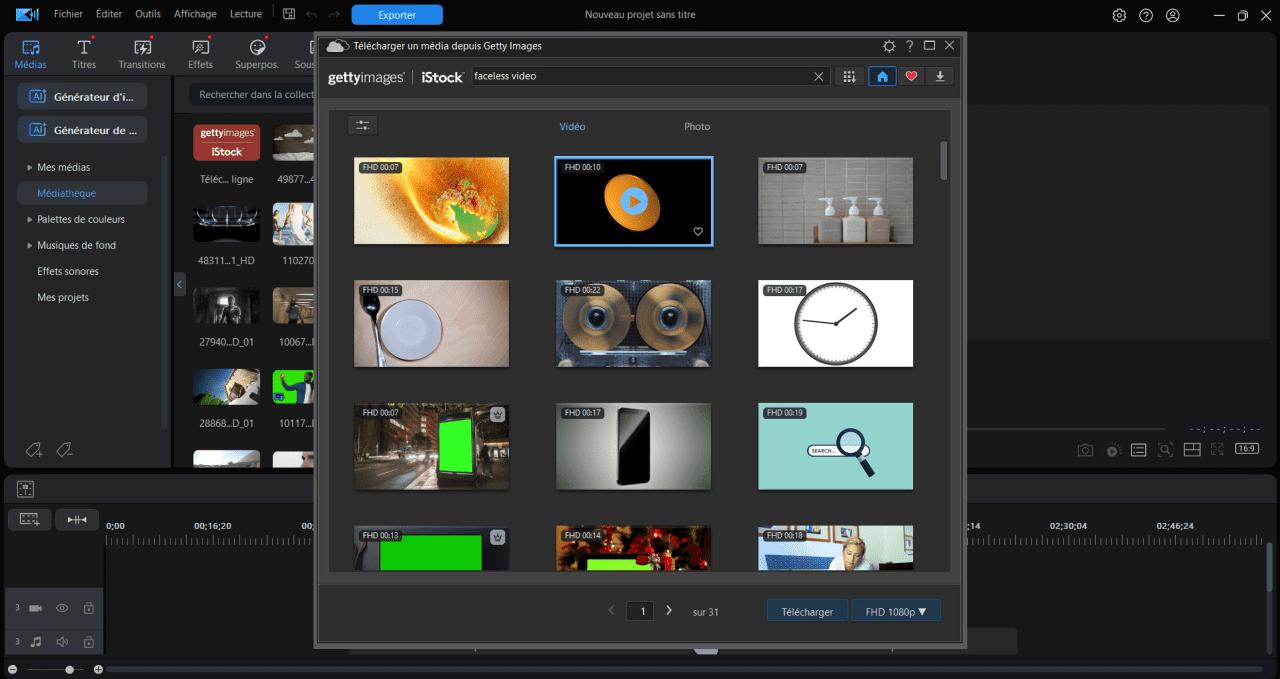Open Mes projets in the sidebar
Screen dimensions: 1280x679
tap(63, 297)
